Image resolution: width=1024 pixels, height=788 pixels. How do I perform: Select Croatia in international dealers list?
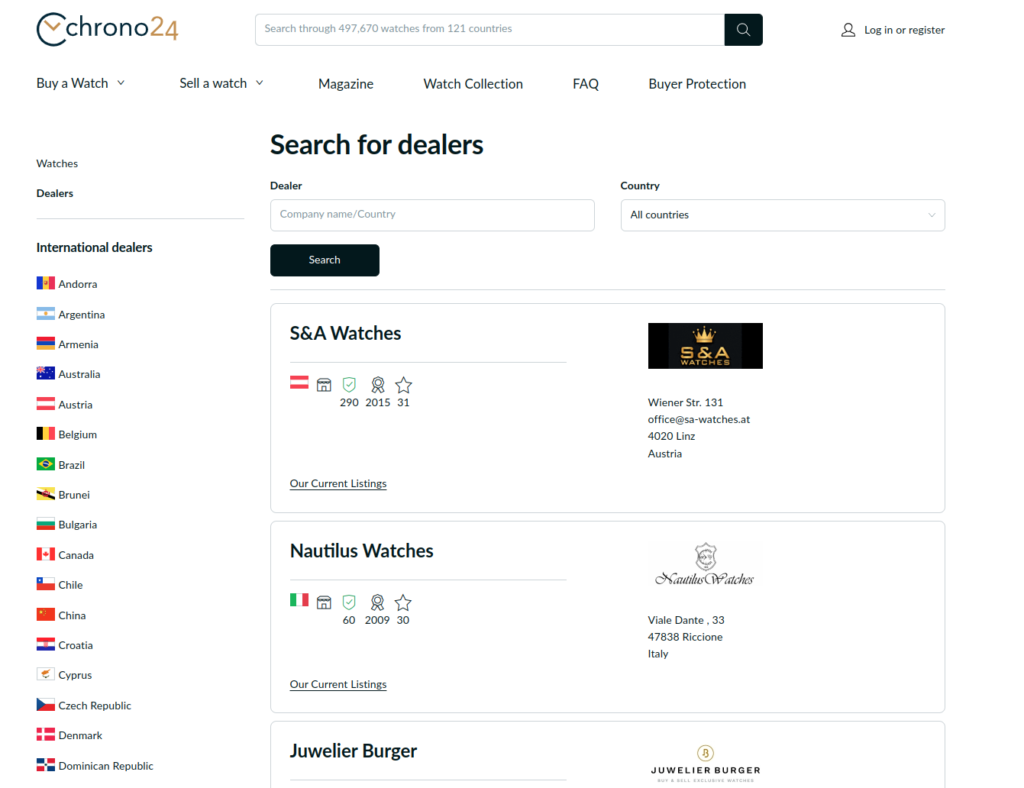point(76,645)
